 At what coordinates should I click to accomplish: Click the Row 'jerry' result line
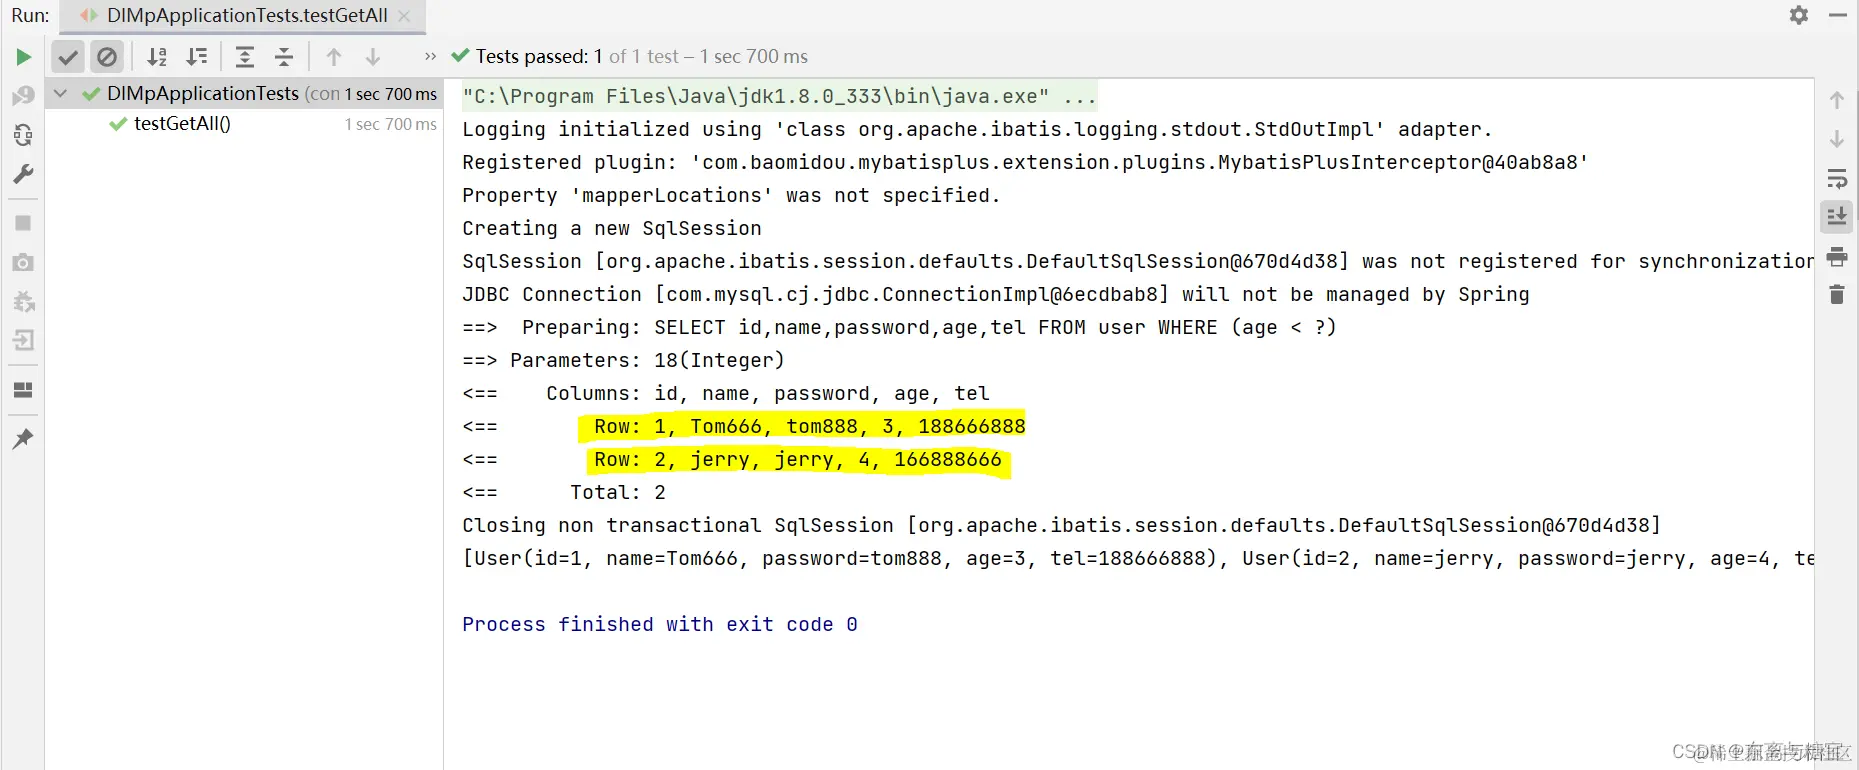click(x=732, y=460)
